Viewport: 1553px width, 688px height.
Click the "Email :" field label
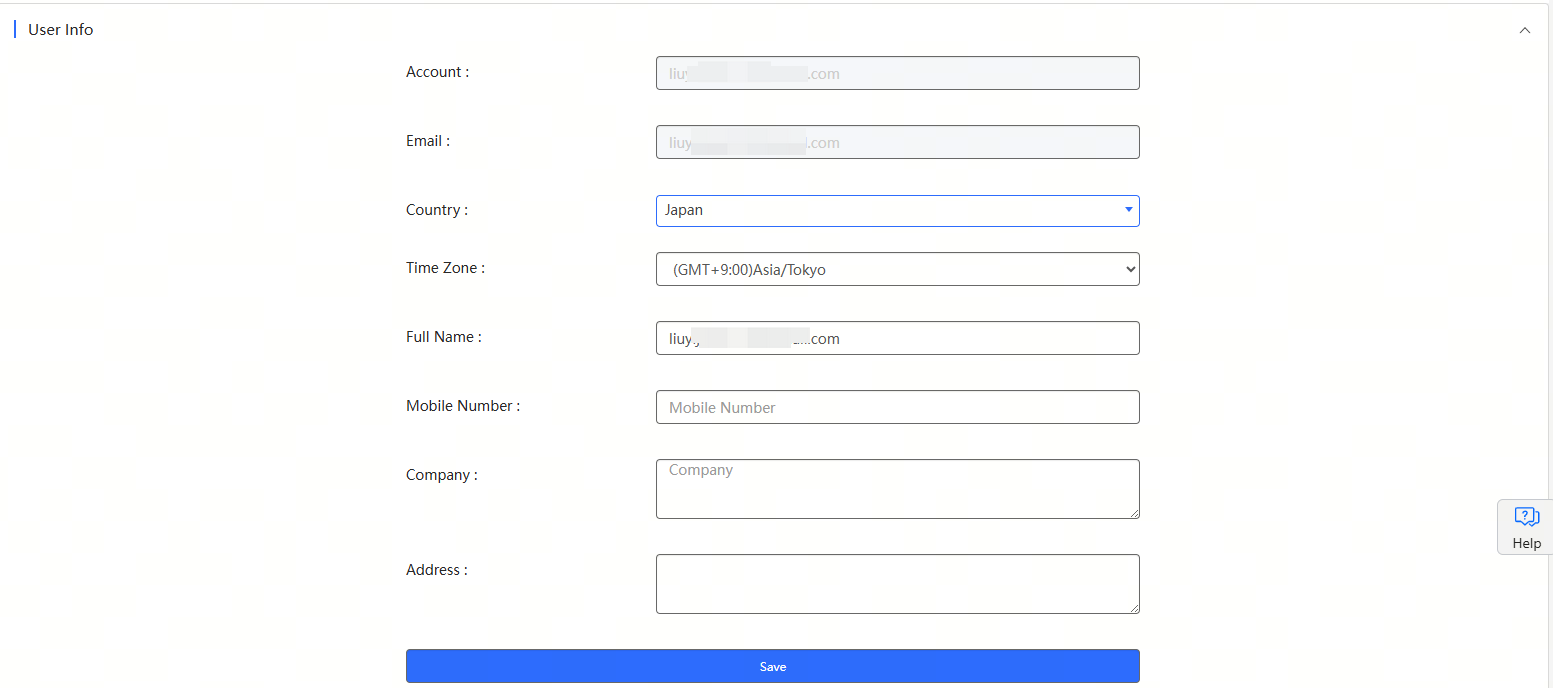pyautogui.click(x=428, y=141)
